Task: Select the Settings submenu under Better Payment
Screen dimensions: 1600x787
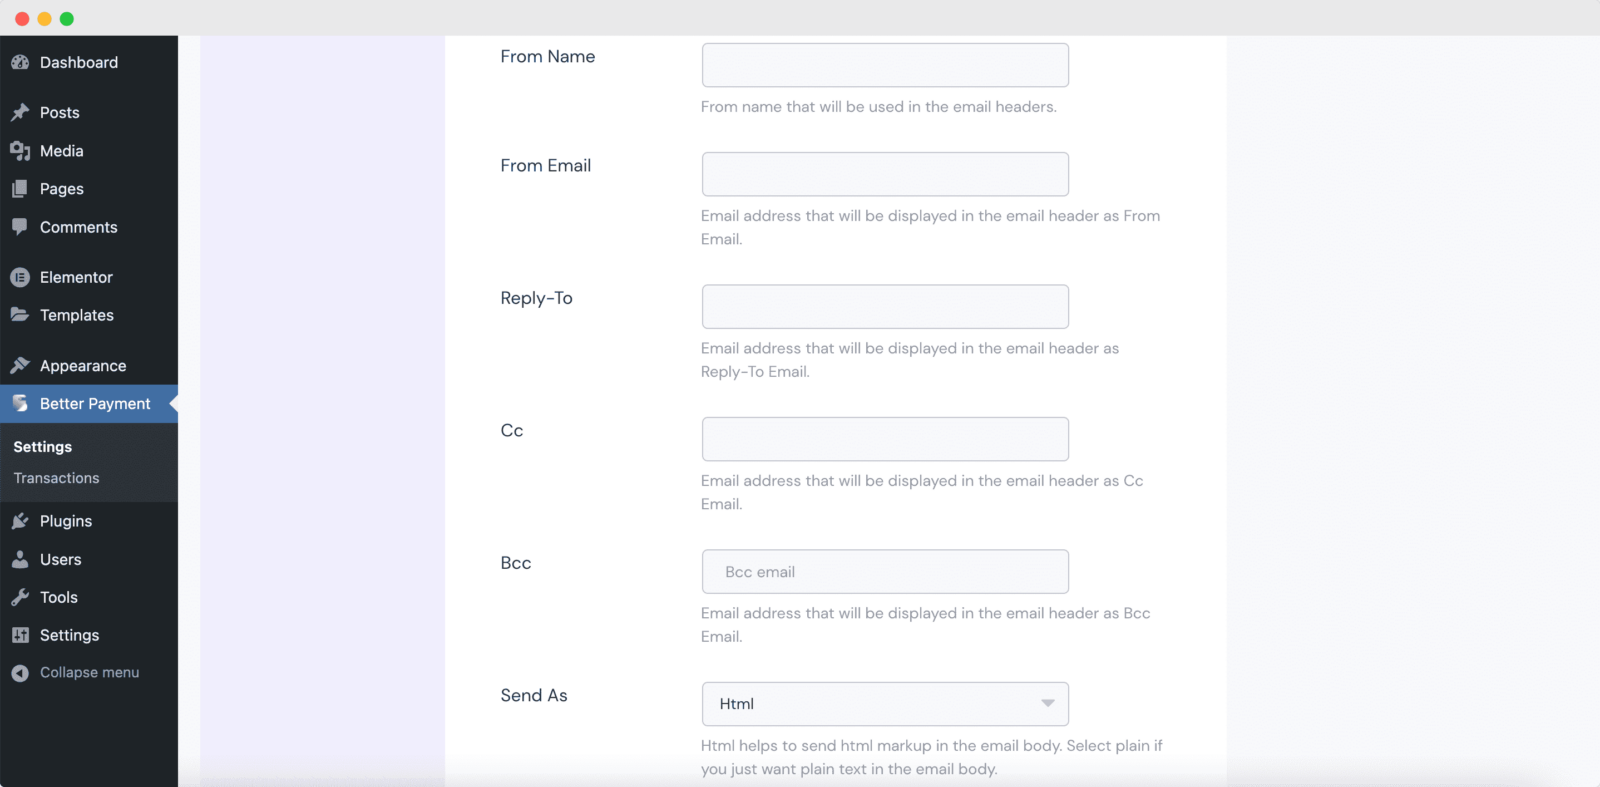Action: coord(42,446)
